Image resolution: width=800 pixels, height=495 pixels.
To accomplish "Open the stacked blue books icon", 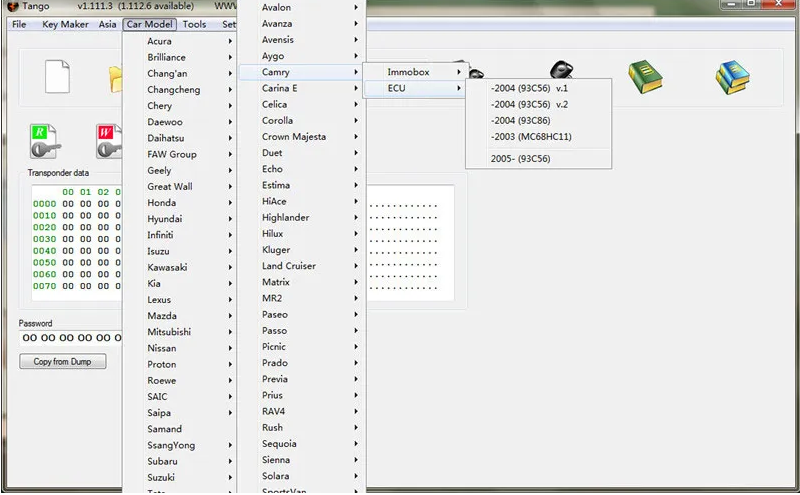I will (733, 77).
